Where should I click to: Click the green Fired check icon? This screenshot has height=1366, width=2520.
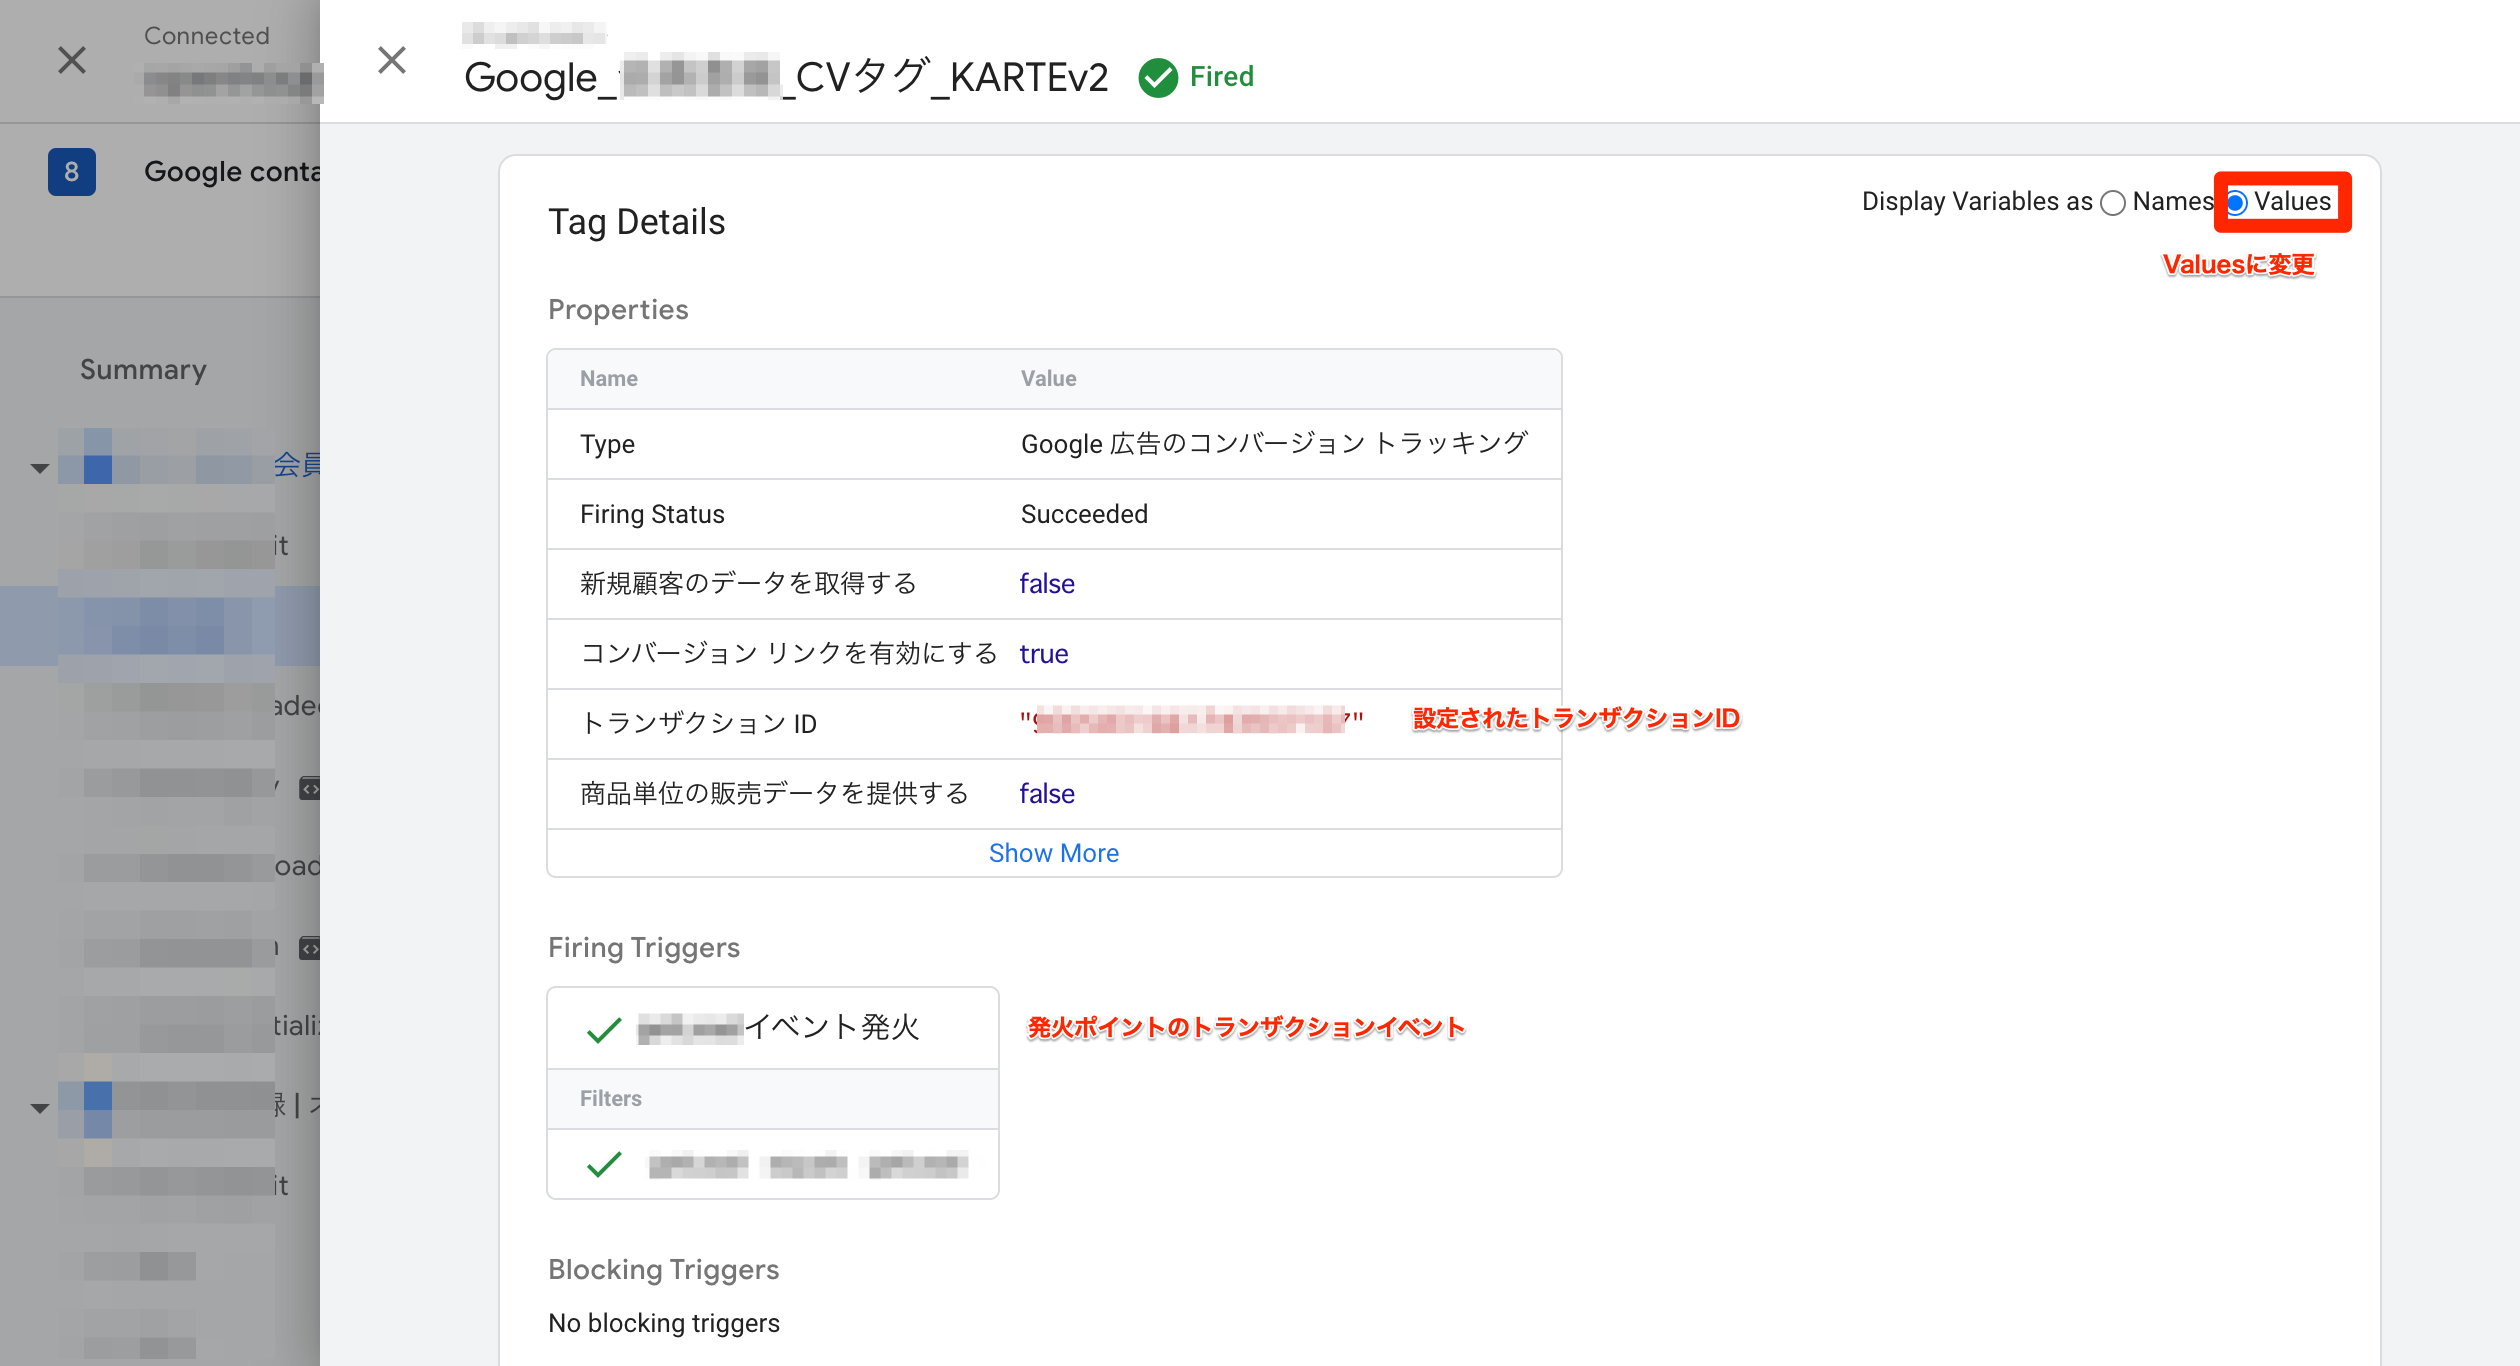1158,77
